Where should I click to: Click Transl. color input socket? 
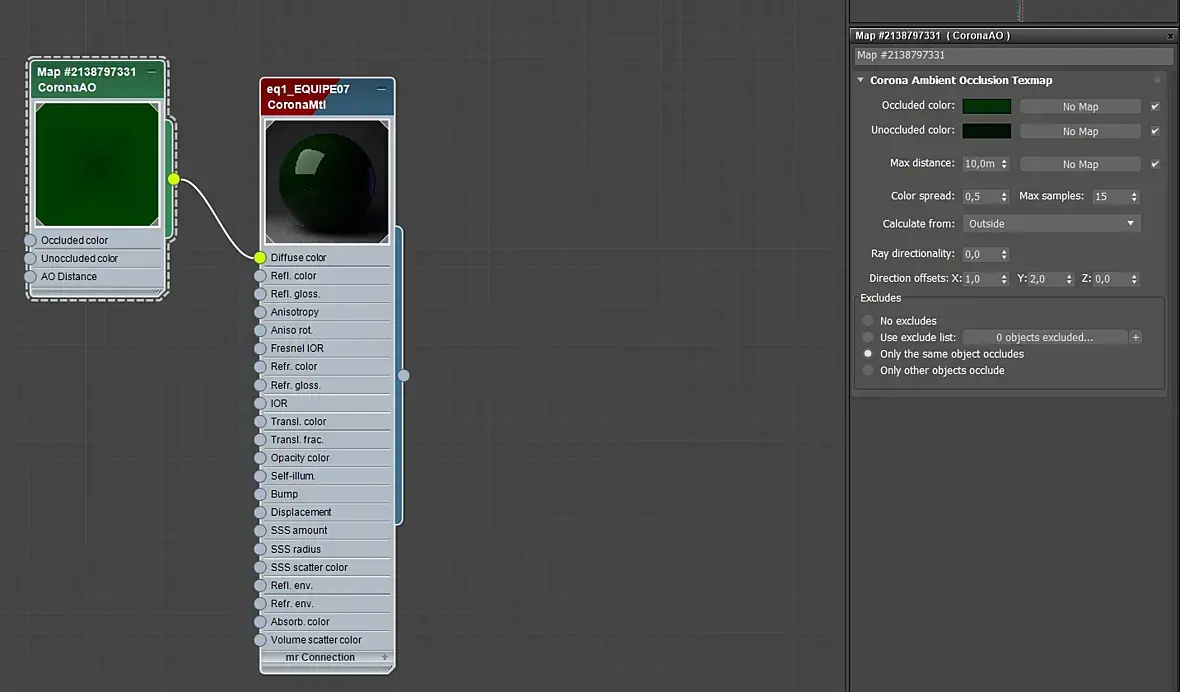pyautogui.click(x=260, y=421)
